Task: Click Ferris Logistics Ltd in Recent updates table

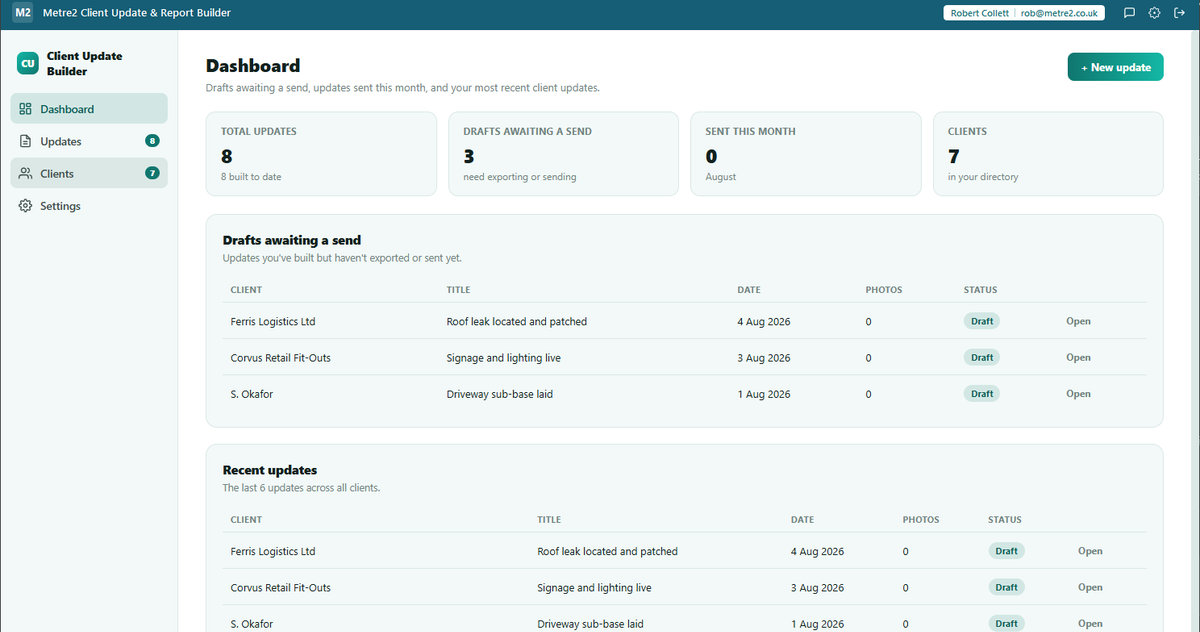Action: pyautogui.click(x=273, y=552)
